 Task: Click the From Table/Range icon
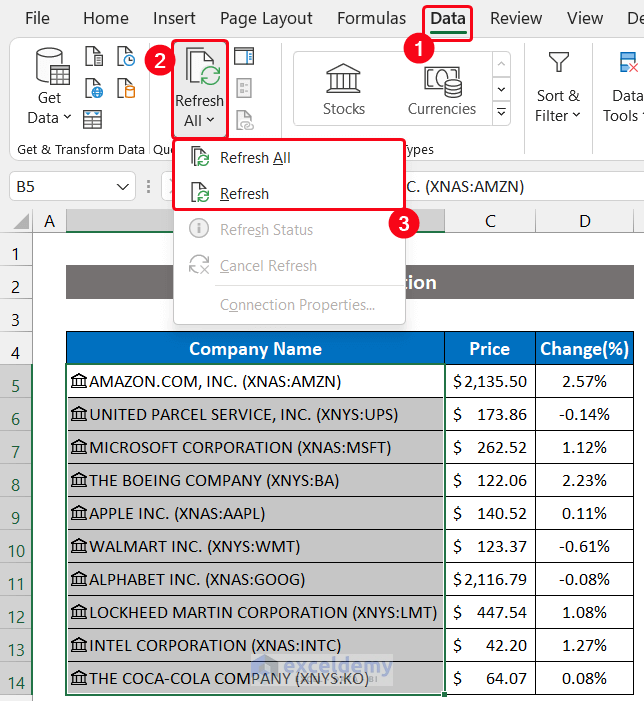pos(93,119)
